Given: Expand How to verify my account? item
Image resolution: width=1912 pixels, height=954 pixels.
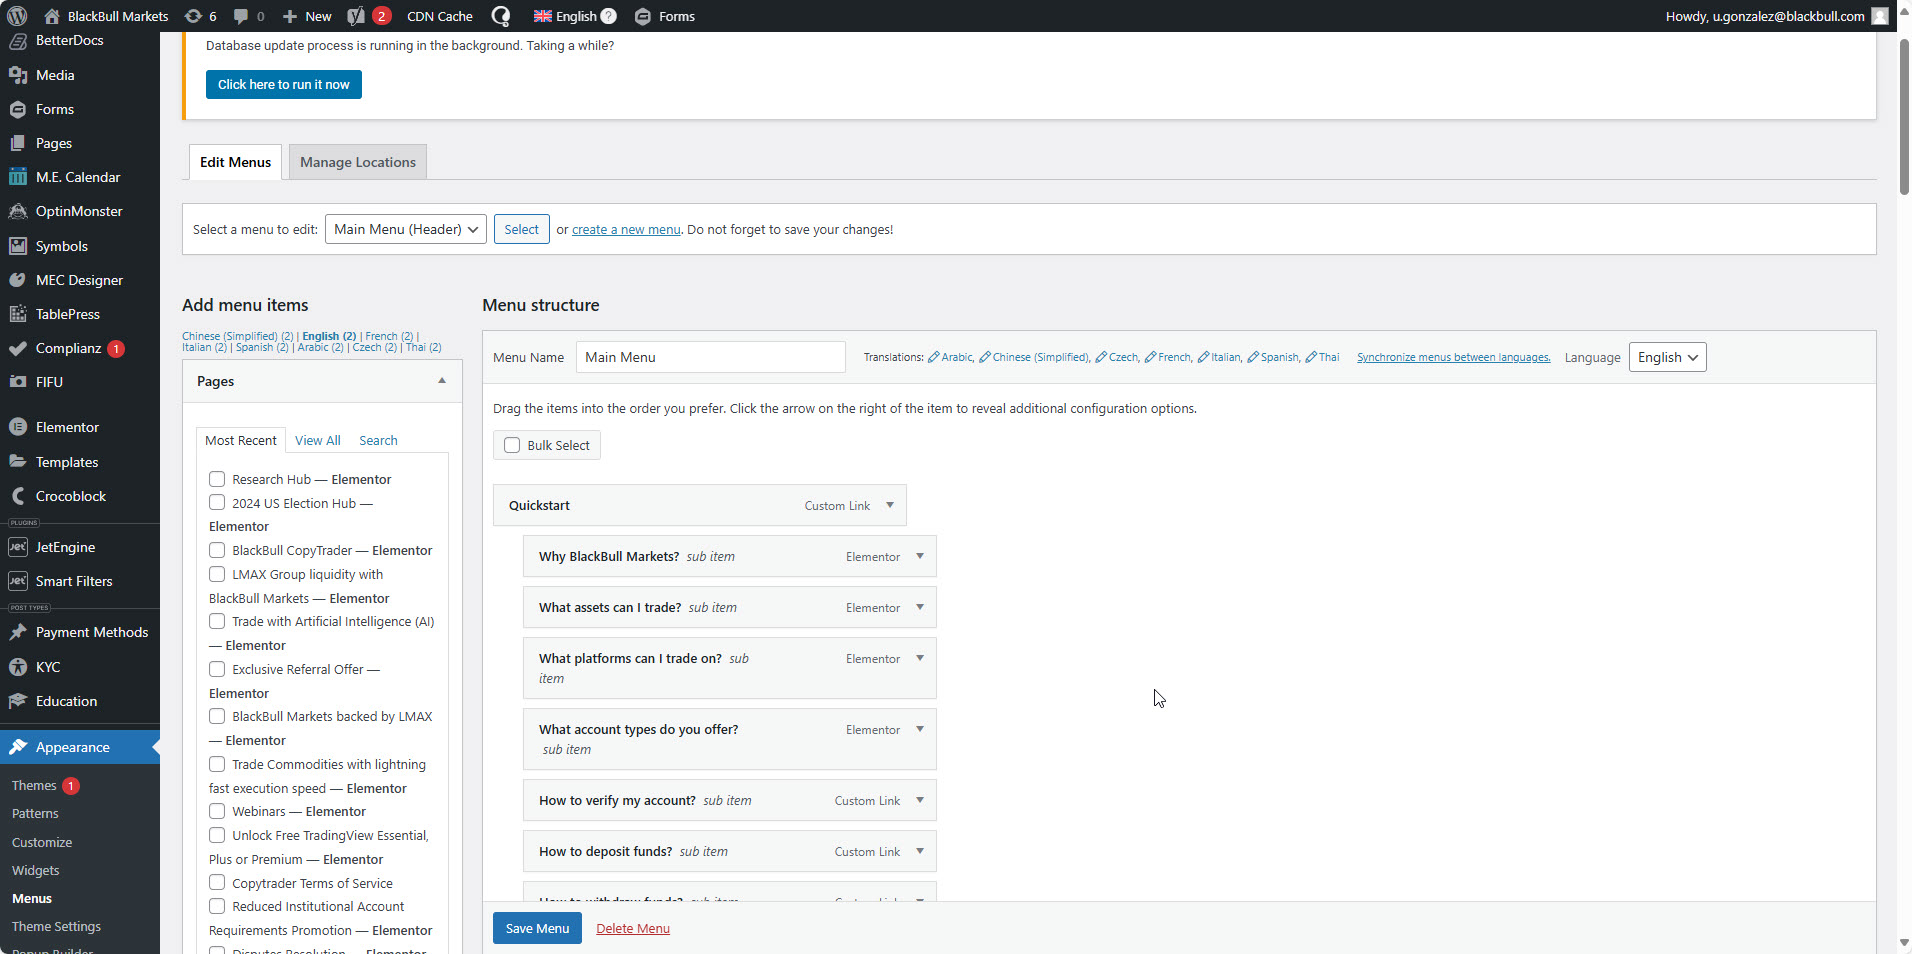Looking at the screenshot, I should (920, 800).
